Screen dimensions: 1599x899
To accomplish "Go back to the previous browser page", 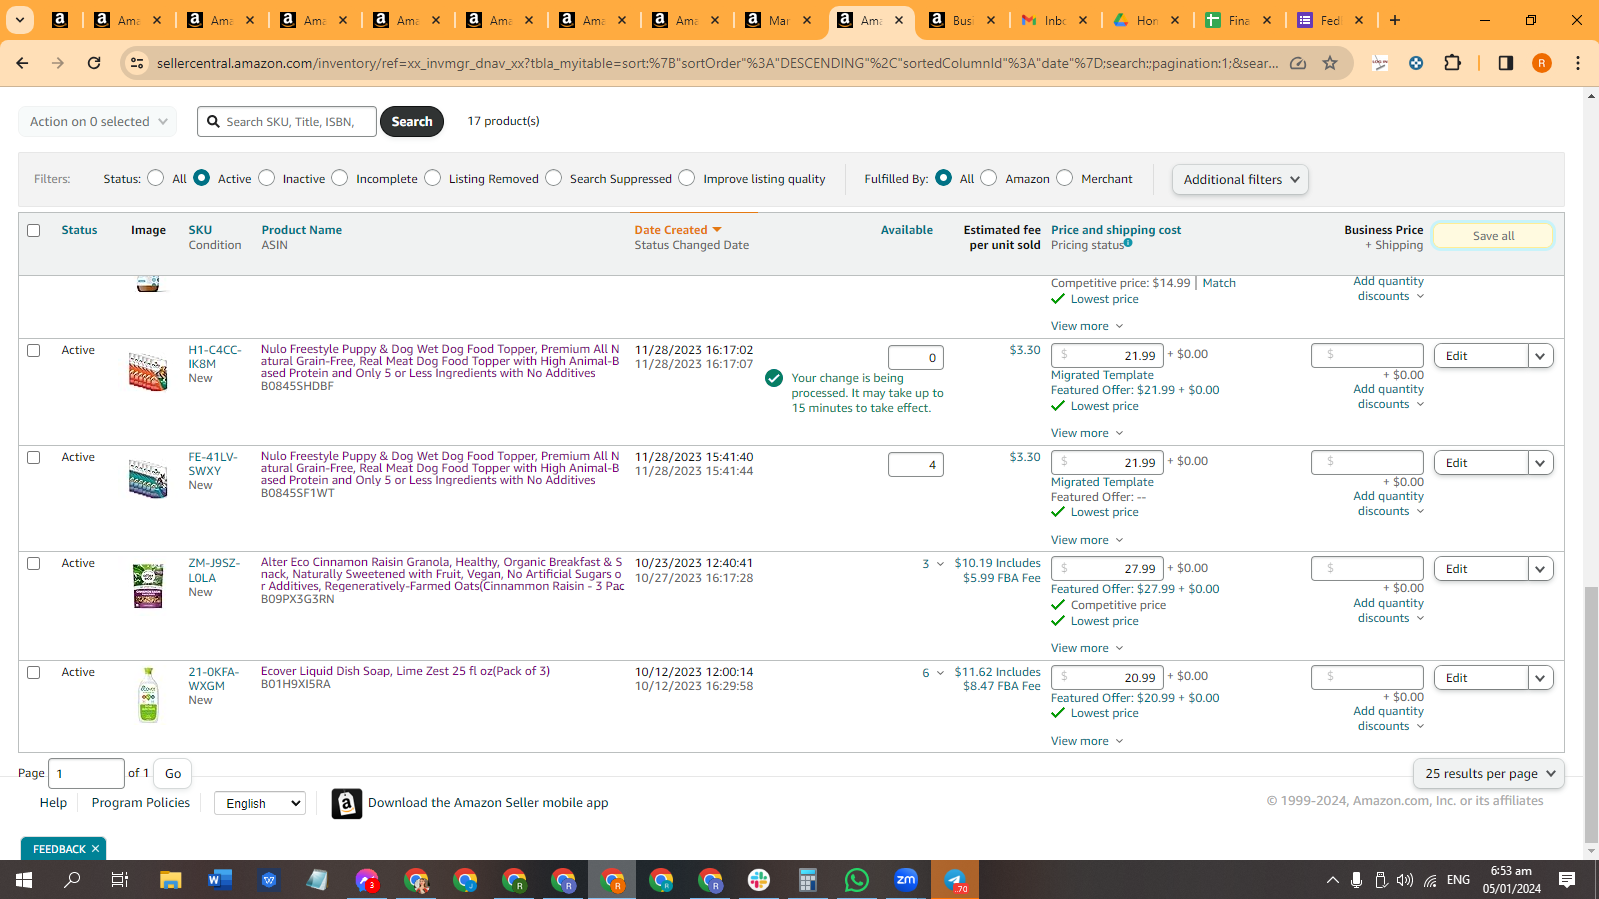I will [22, 63].
